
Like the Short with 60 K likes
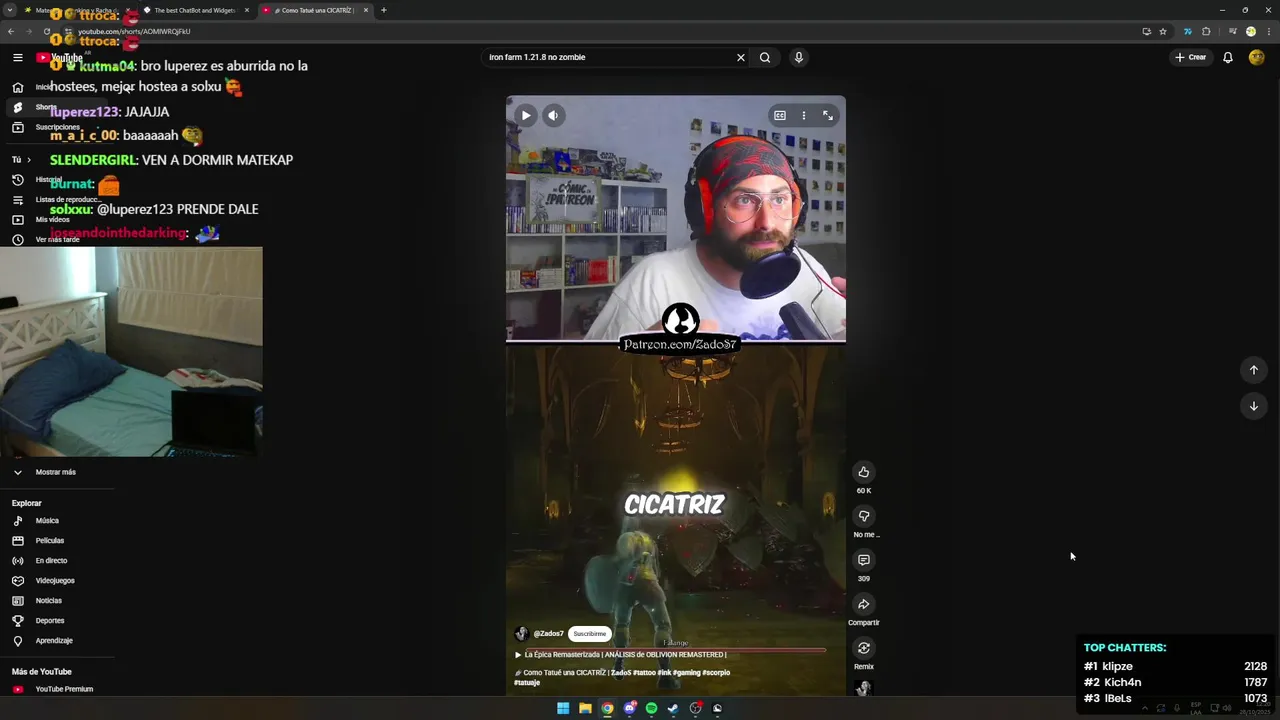(x=864, y=472)
